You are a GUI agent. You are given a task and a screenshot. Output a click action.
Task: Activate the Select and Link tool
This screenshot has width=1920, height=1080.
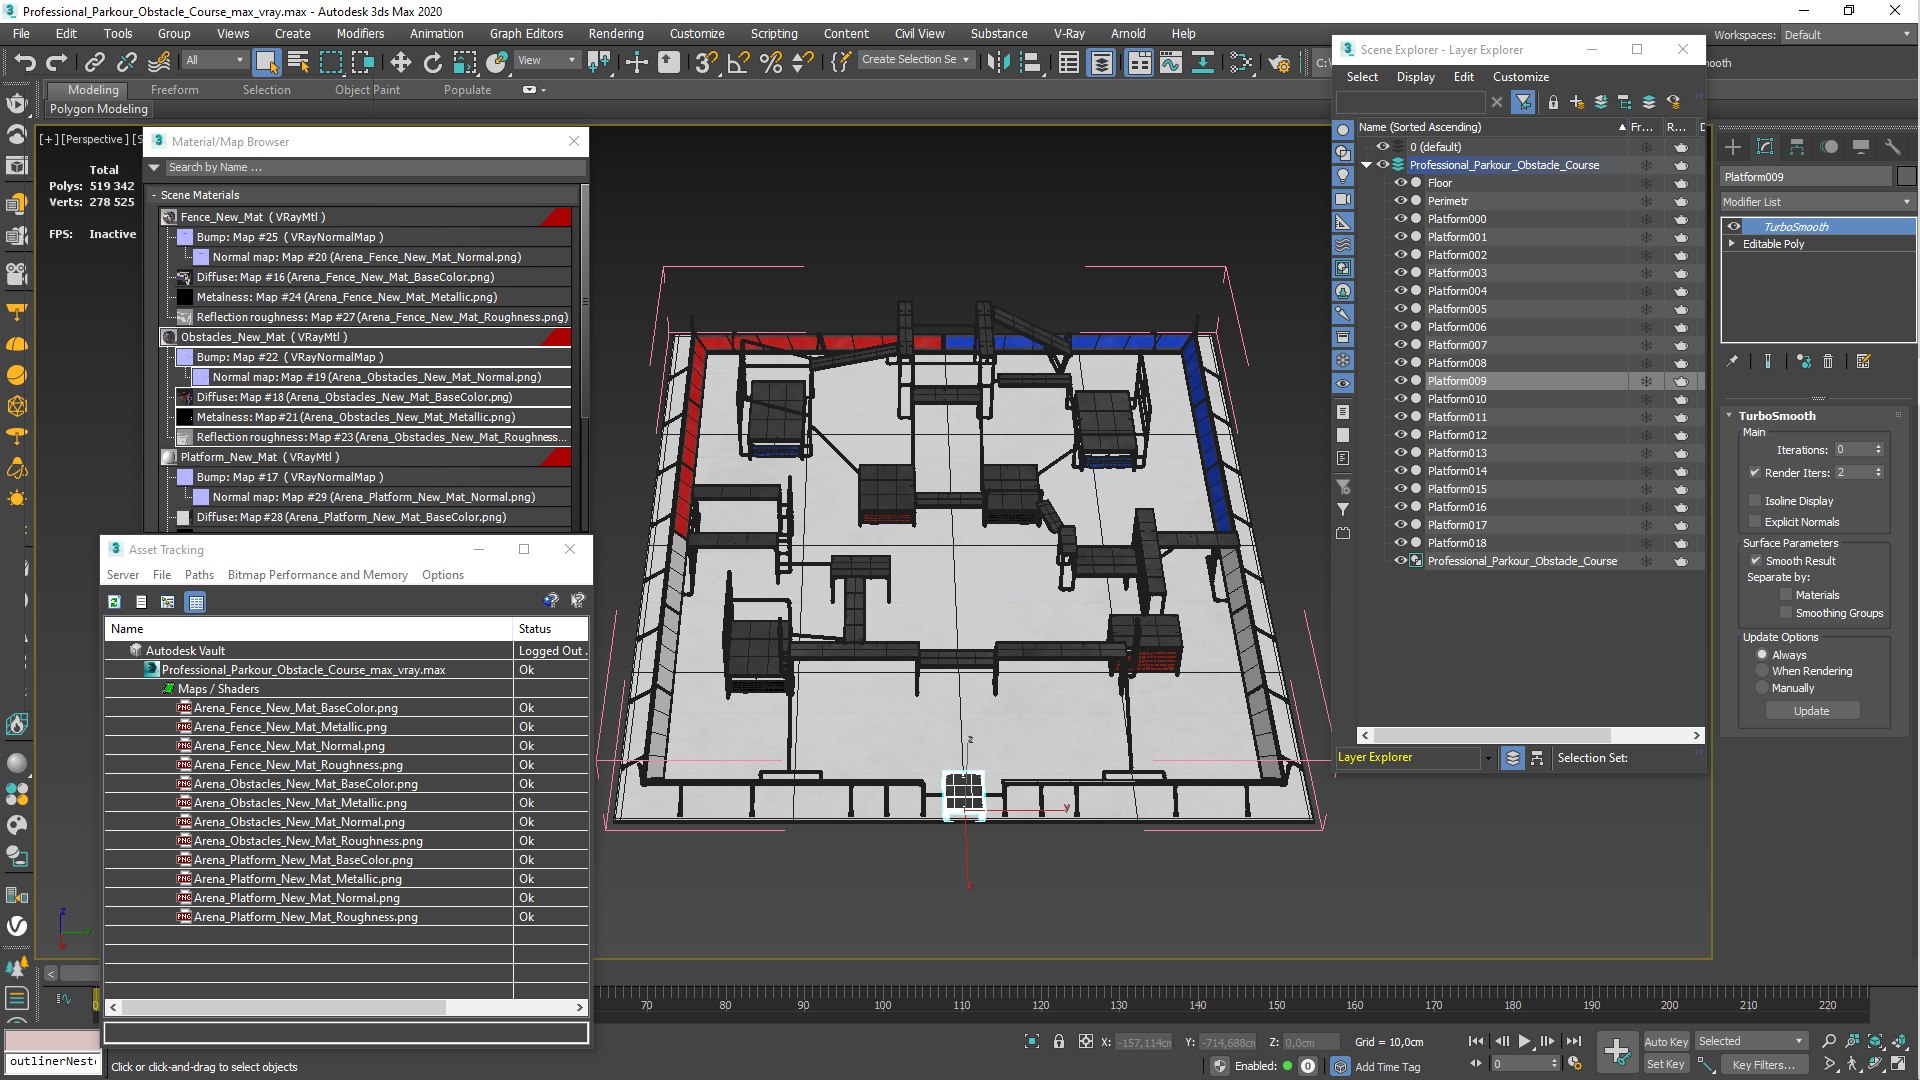[x=95, y=63]
